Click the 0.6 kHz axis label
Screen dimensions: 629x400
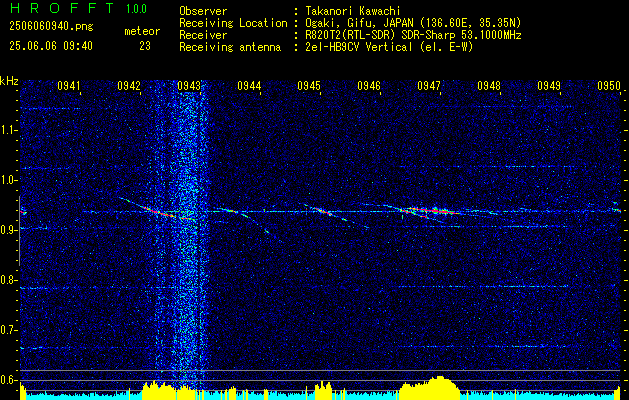[x=8, y=380]
